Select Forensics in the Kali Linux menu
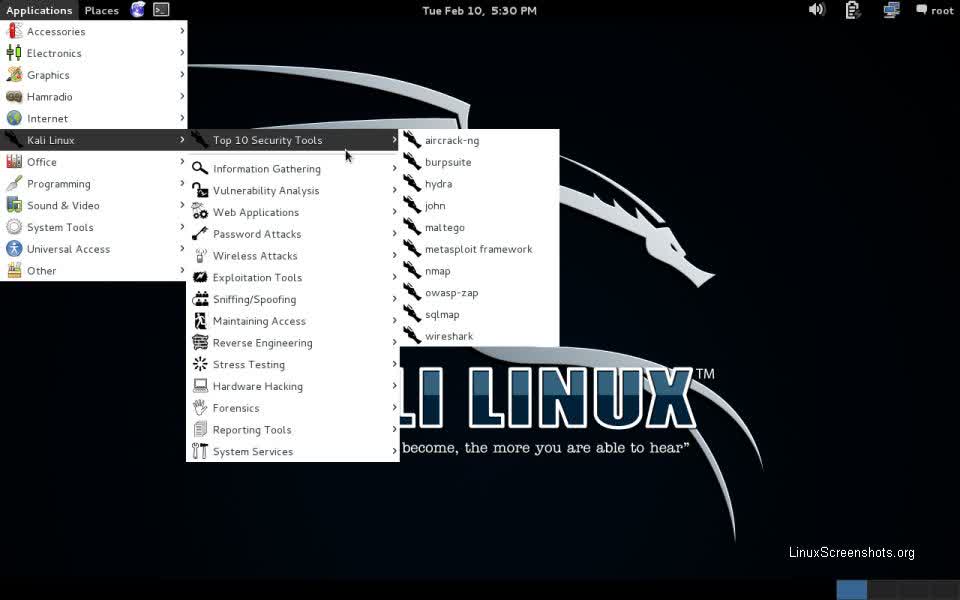This screenshot has height=600, width=960. click(235, 408)
